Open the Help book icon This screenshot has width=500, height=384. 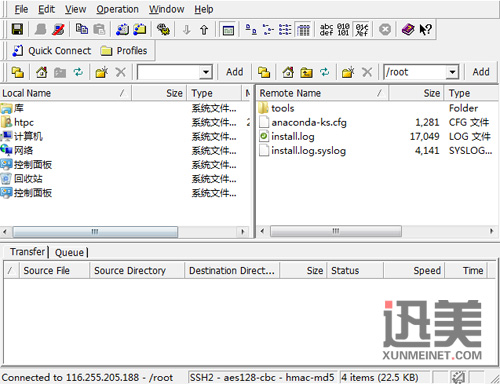point(408,29)
